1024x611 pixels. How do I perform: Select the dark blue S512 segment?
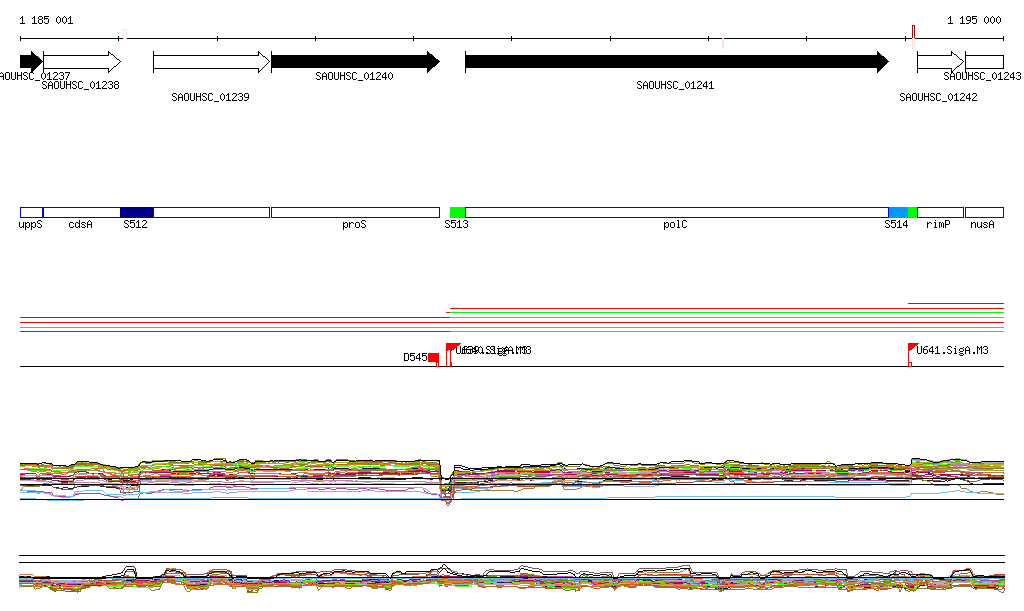(137, 212)
